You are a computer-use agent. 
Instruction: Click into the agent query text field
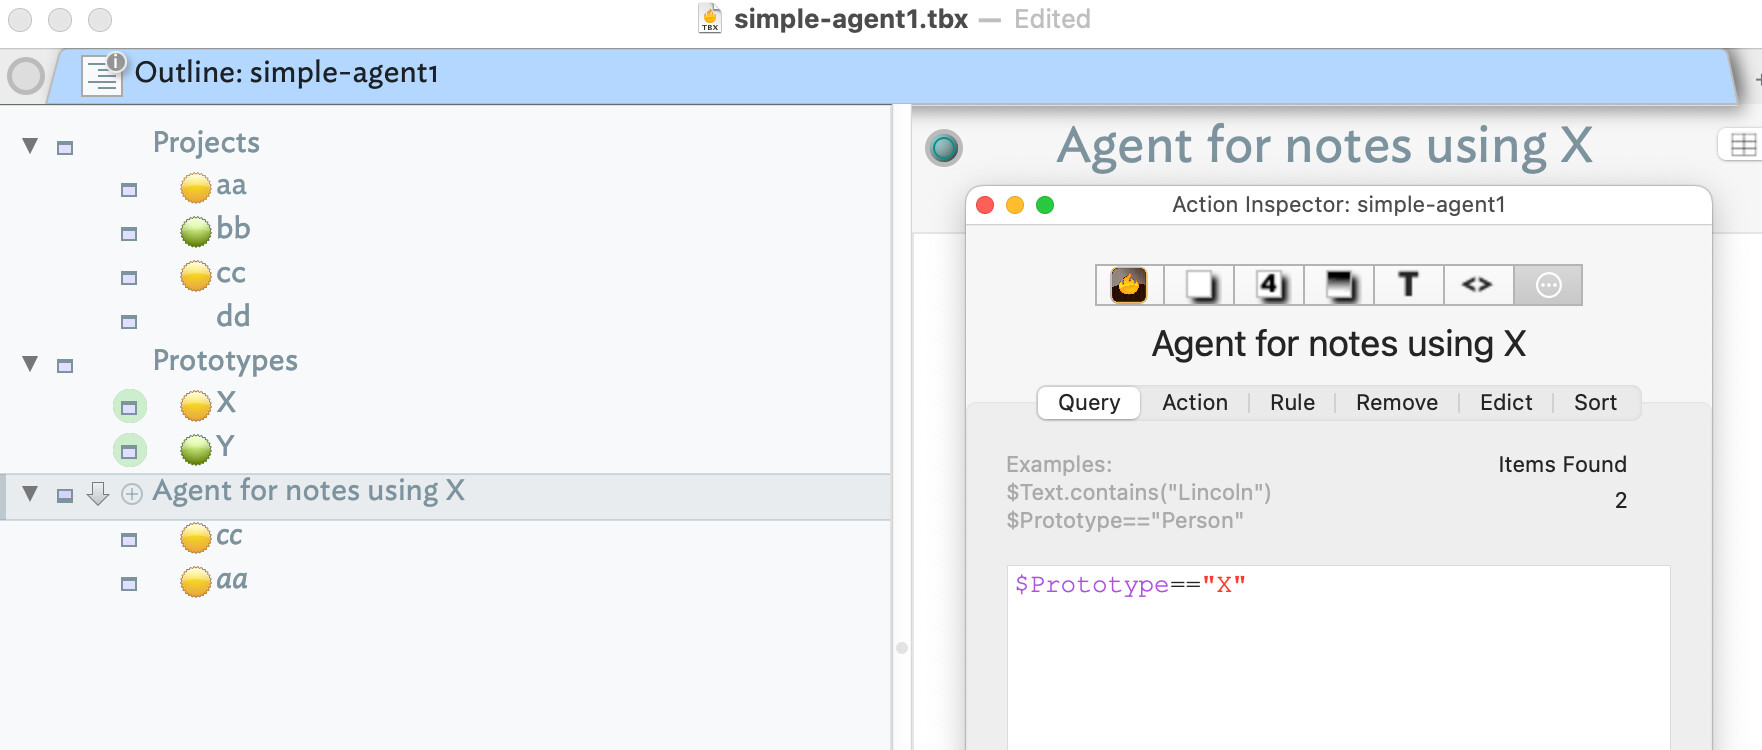pyautogui.click(x=1338, y=650)
